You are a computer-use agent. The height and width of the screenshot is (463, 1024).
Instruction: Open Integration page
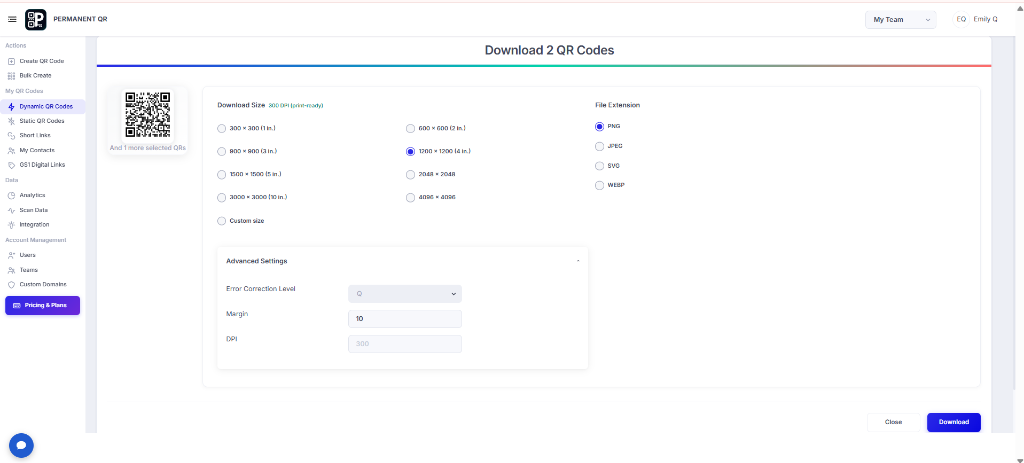34,225
